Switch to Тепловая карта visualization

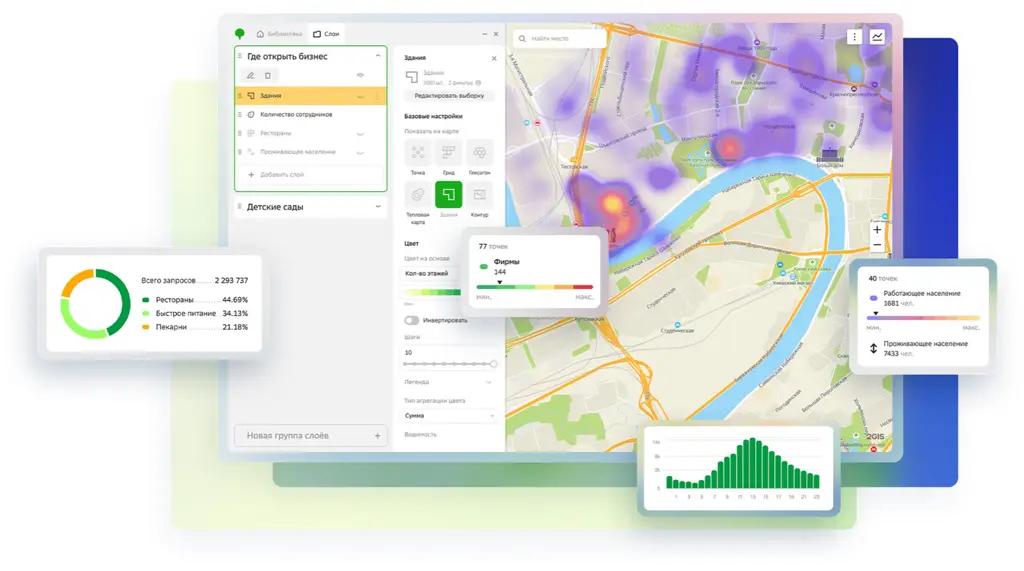pos(418,194)
